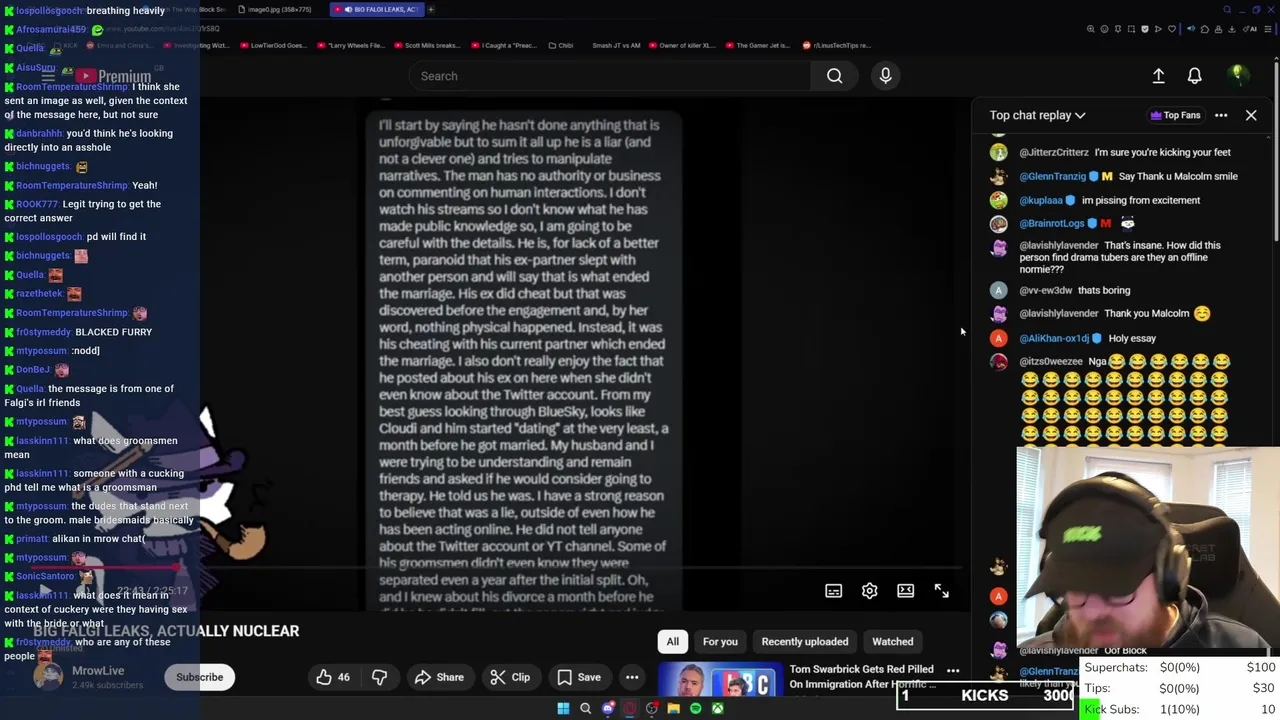The height and width of the screenshot is (720, 1280).
Task: Open Spotify from the taskbar
Action: (x=695, y=709)
